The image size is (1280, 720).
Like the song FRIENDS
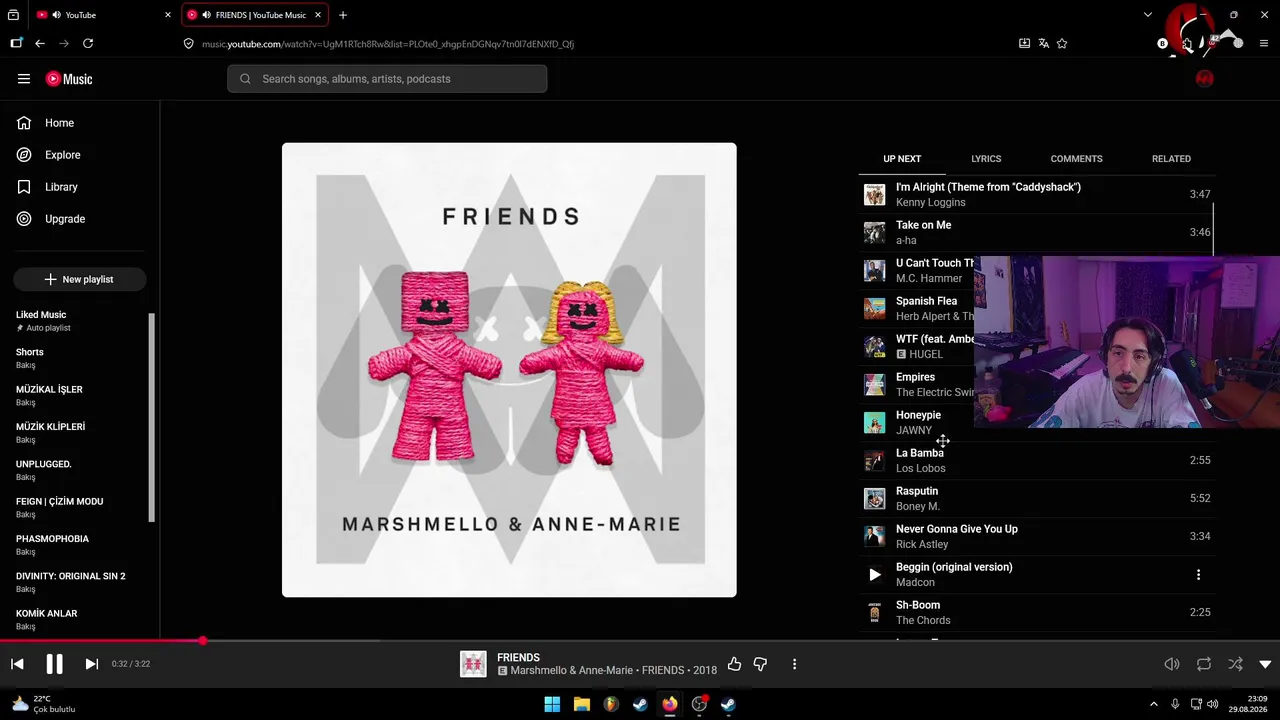tap(734, 664)
